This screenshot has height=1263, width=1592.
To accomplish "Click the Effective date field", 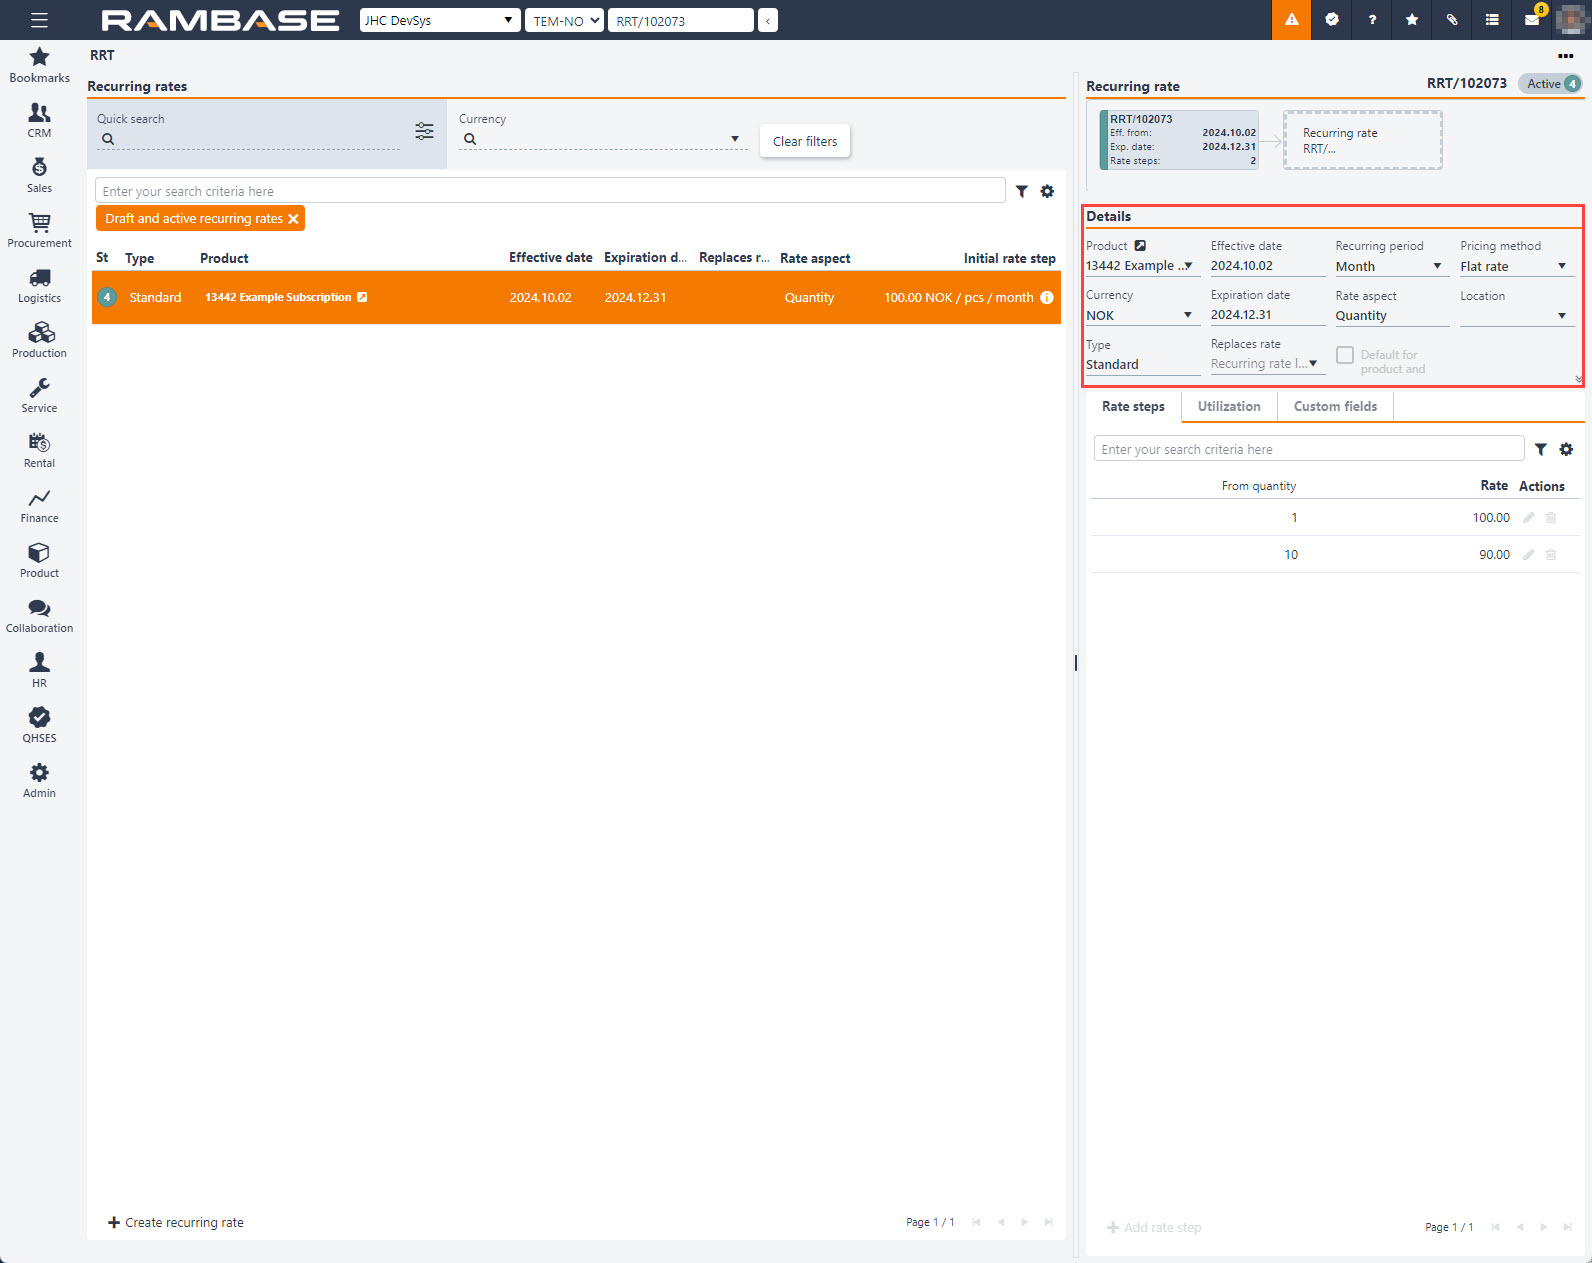I will pyautogui.click(x=1266, y=266).
